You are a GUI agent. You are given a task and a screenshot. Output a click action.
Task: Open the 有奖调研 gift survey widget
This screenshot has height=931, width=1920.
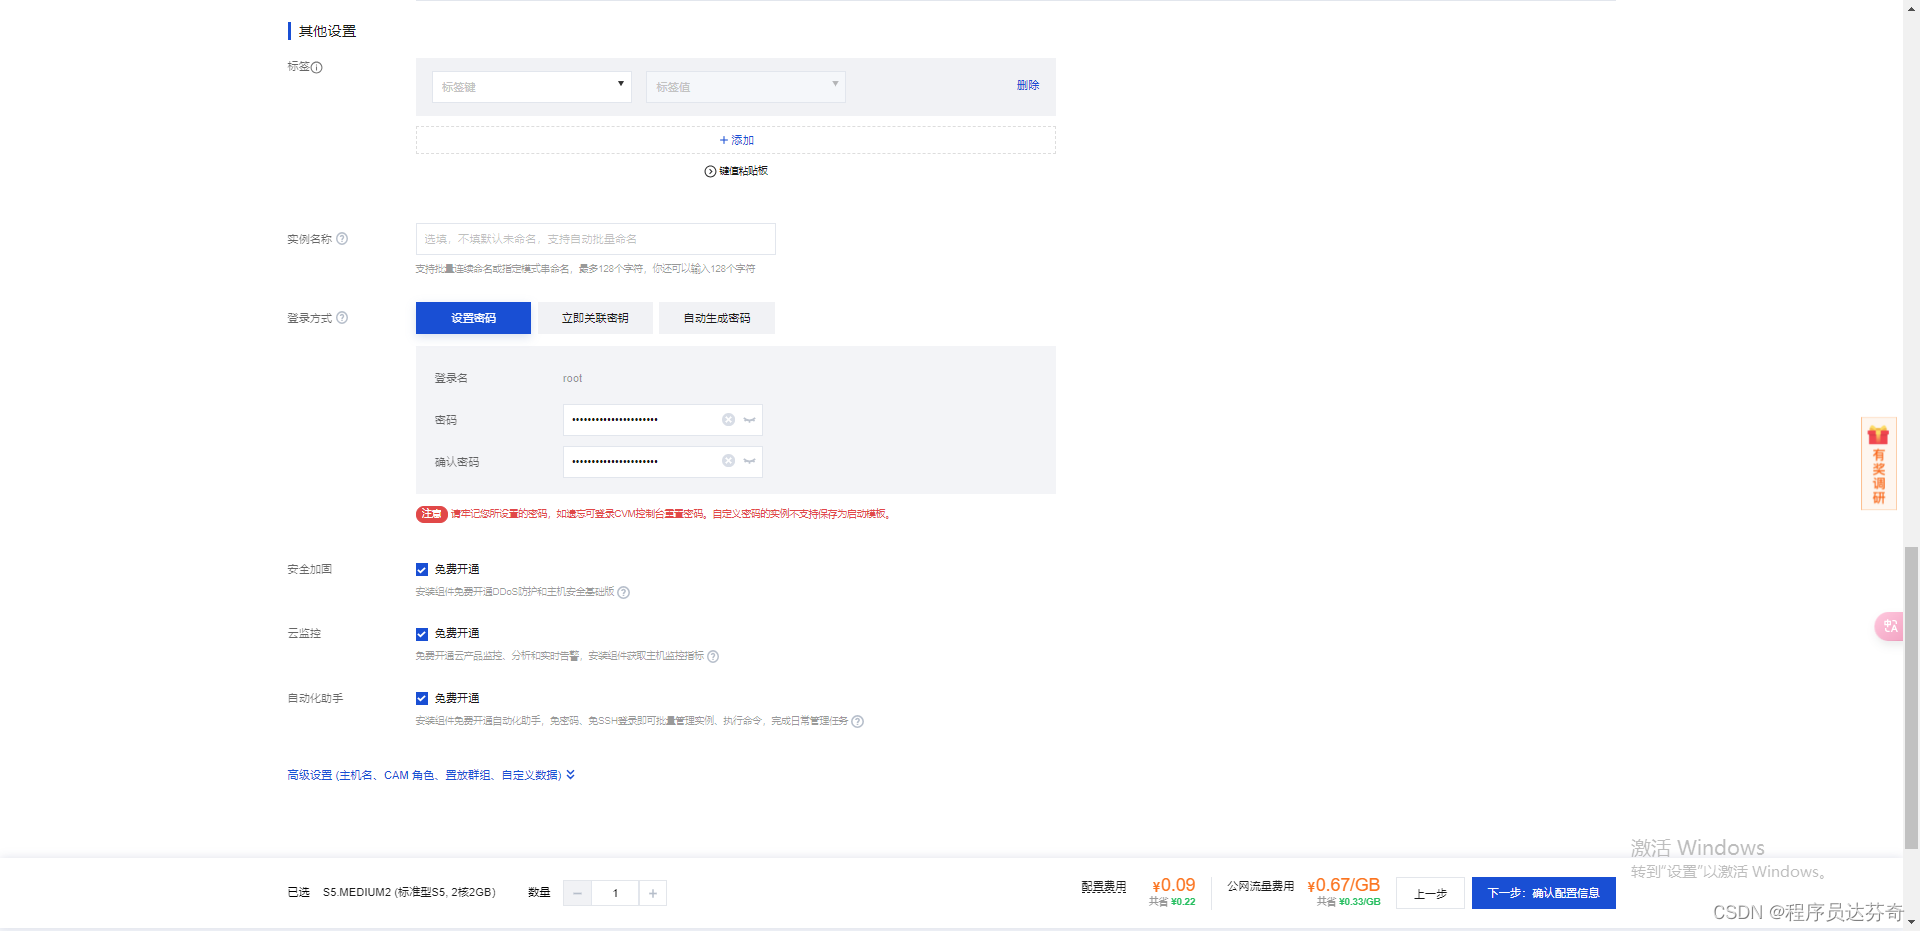click(x=1878, y=463)
